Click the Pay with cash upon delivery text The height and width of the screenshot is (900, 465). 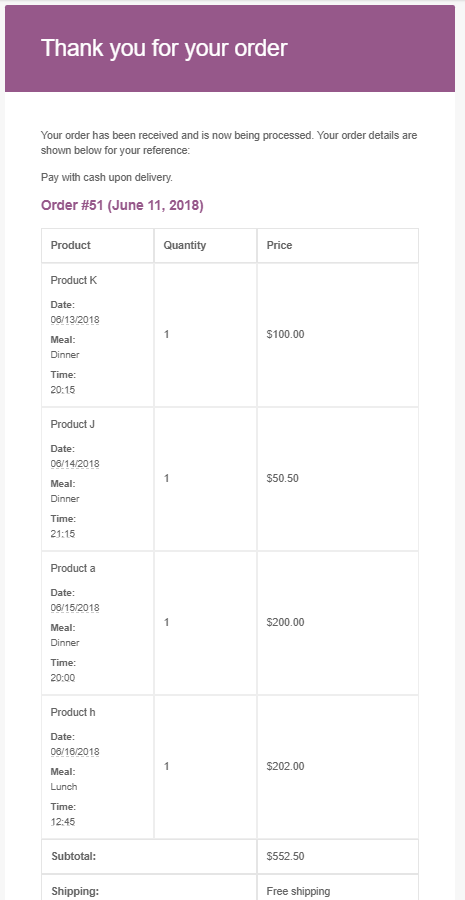click(107, 177)
